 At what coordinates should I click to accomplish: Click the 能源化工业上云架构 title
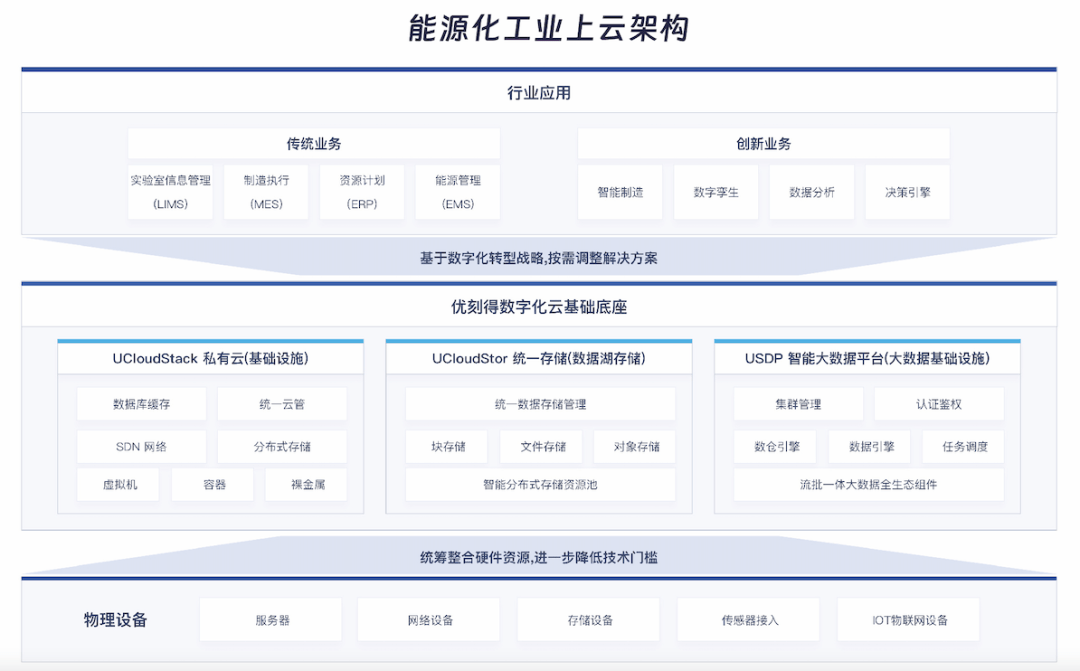(548, 29)
